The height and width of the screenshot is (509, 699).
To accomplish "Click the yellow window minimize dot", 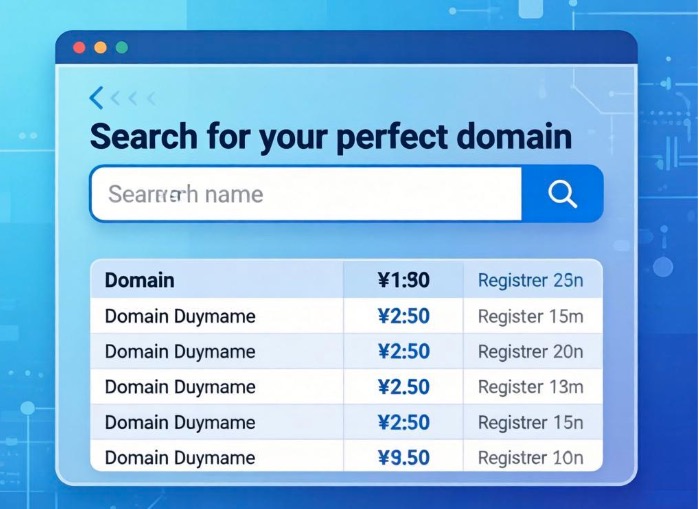I will click(x=100, y=47).
